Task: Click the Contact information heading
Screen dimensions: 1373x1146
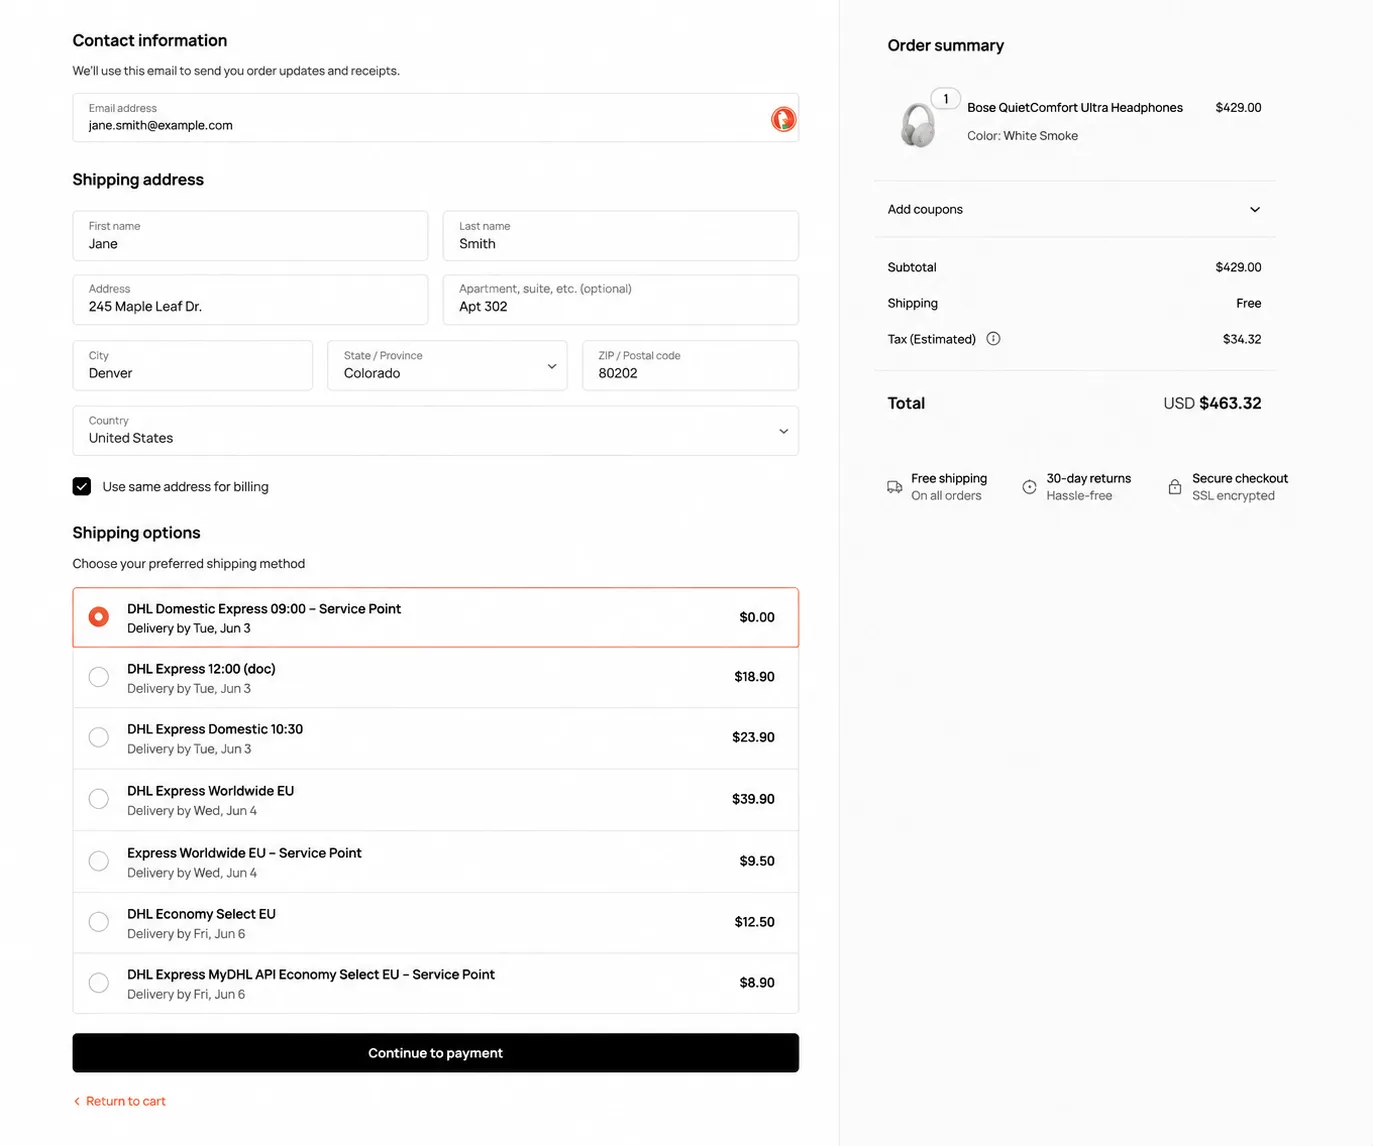Action: pyautogui.click(x=150, y=41)
